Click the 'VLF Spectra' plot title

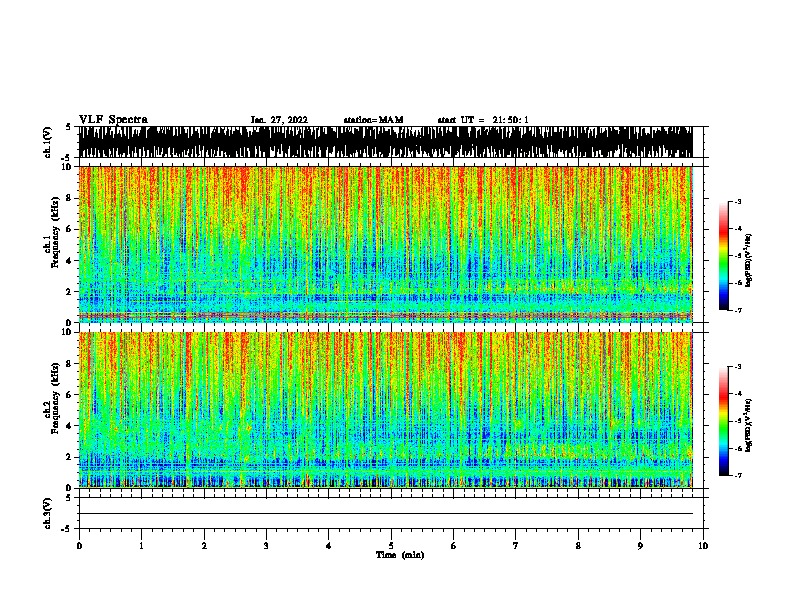point(113,120)
